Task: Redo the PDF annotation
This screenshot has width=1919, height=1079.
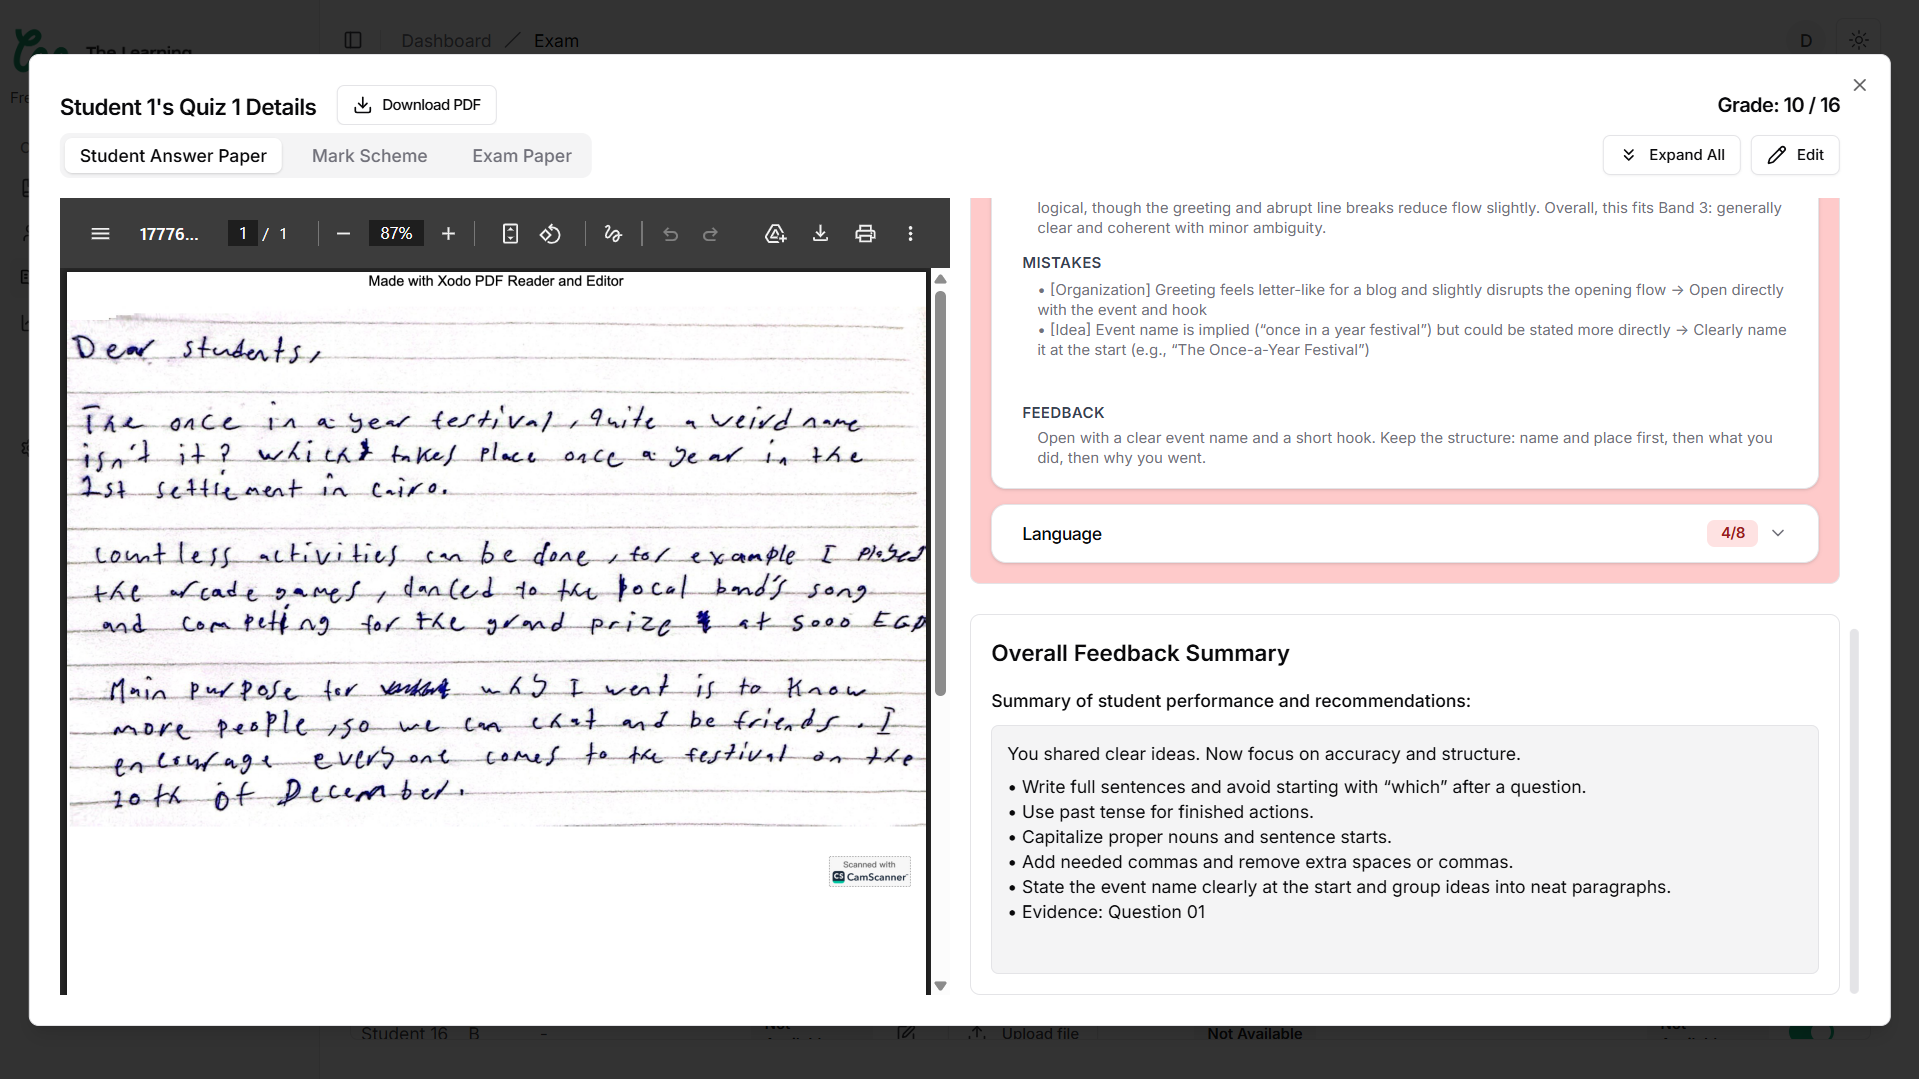Action: [x=711, y=234]
